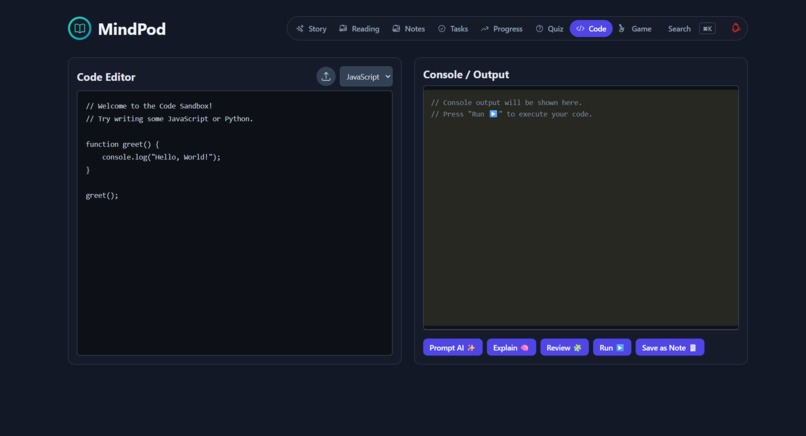Open the MindPod home title

pos(132,29)
